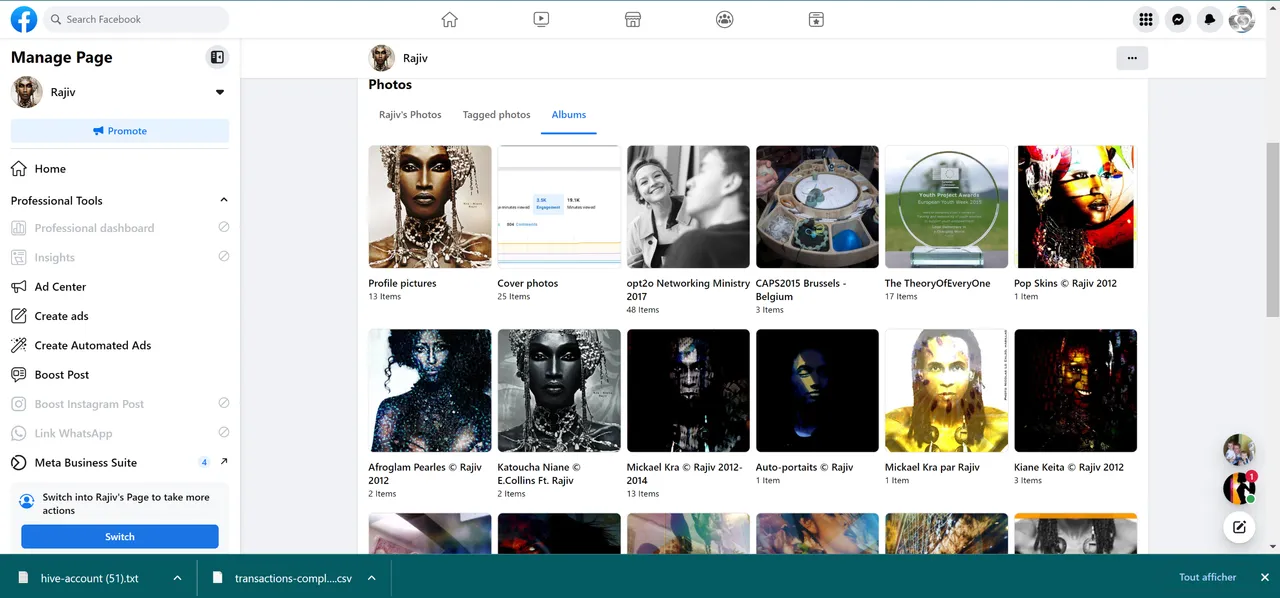The width and height of the screenshot is (1280, 598).
Task: Toggle the Manage Page sidebar collapse icon
Action: click(217, 57)
